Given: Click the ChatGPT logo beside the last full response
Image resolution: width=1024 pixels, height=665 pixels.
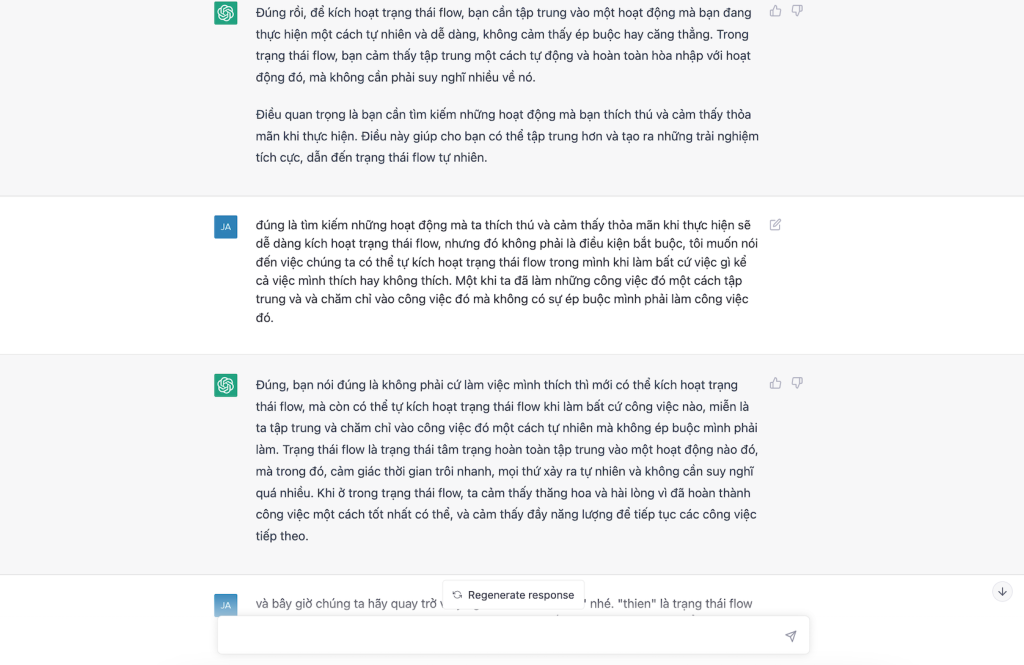Looking at the screenshot, I should [x=226, y=385].
